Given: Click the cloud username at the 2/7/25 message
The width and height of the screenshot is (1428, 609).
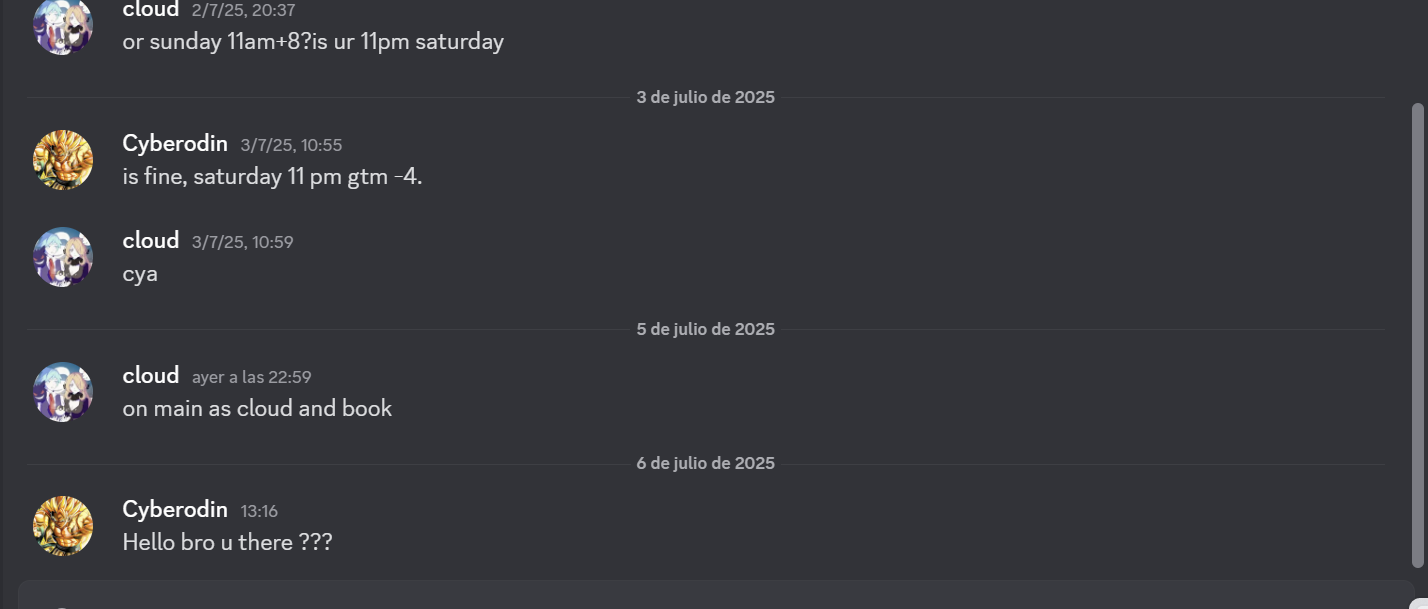Looking at the screenshot, I should point(151,10).
